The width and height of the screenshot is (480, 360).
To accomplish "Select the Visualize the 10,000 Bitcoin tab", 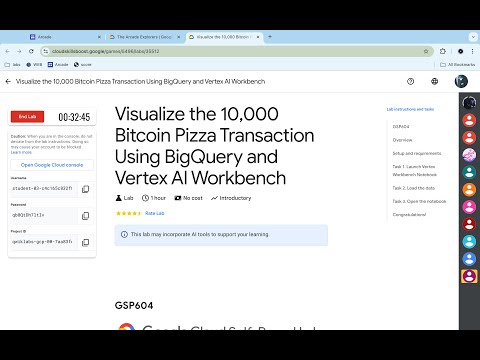I will coord(224,37).
